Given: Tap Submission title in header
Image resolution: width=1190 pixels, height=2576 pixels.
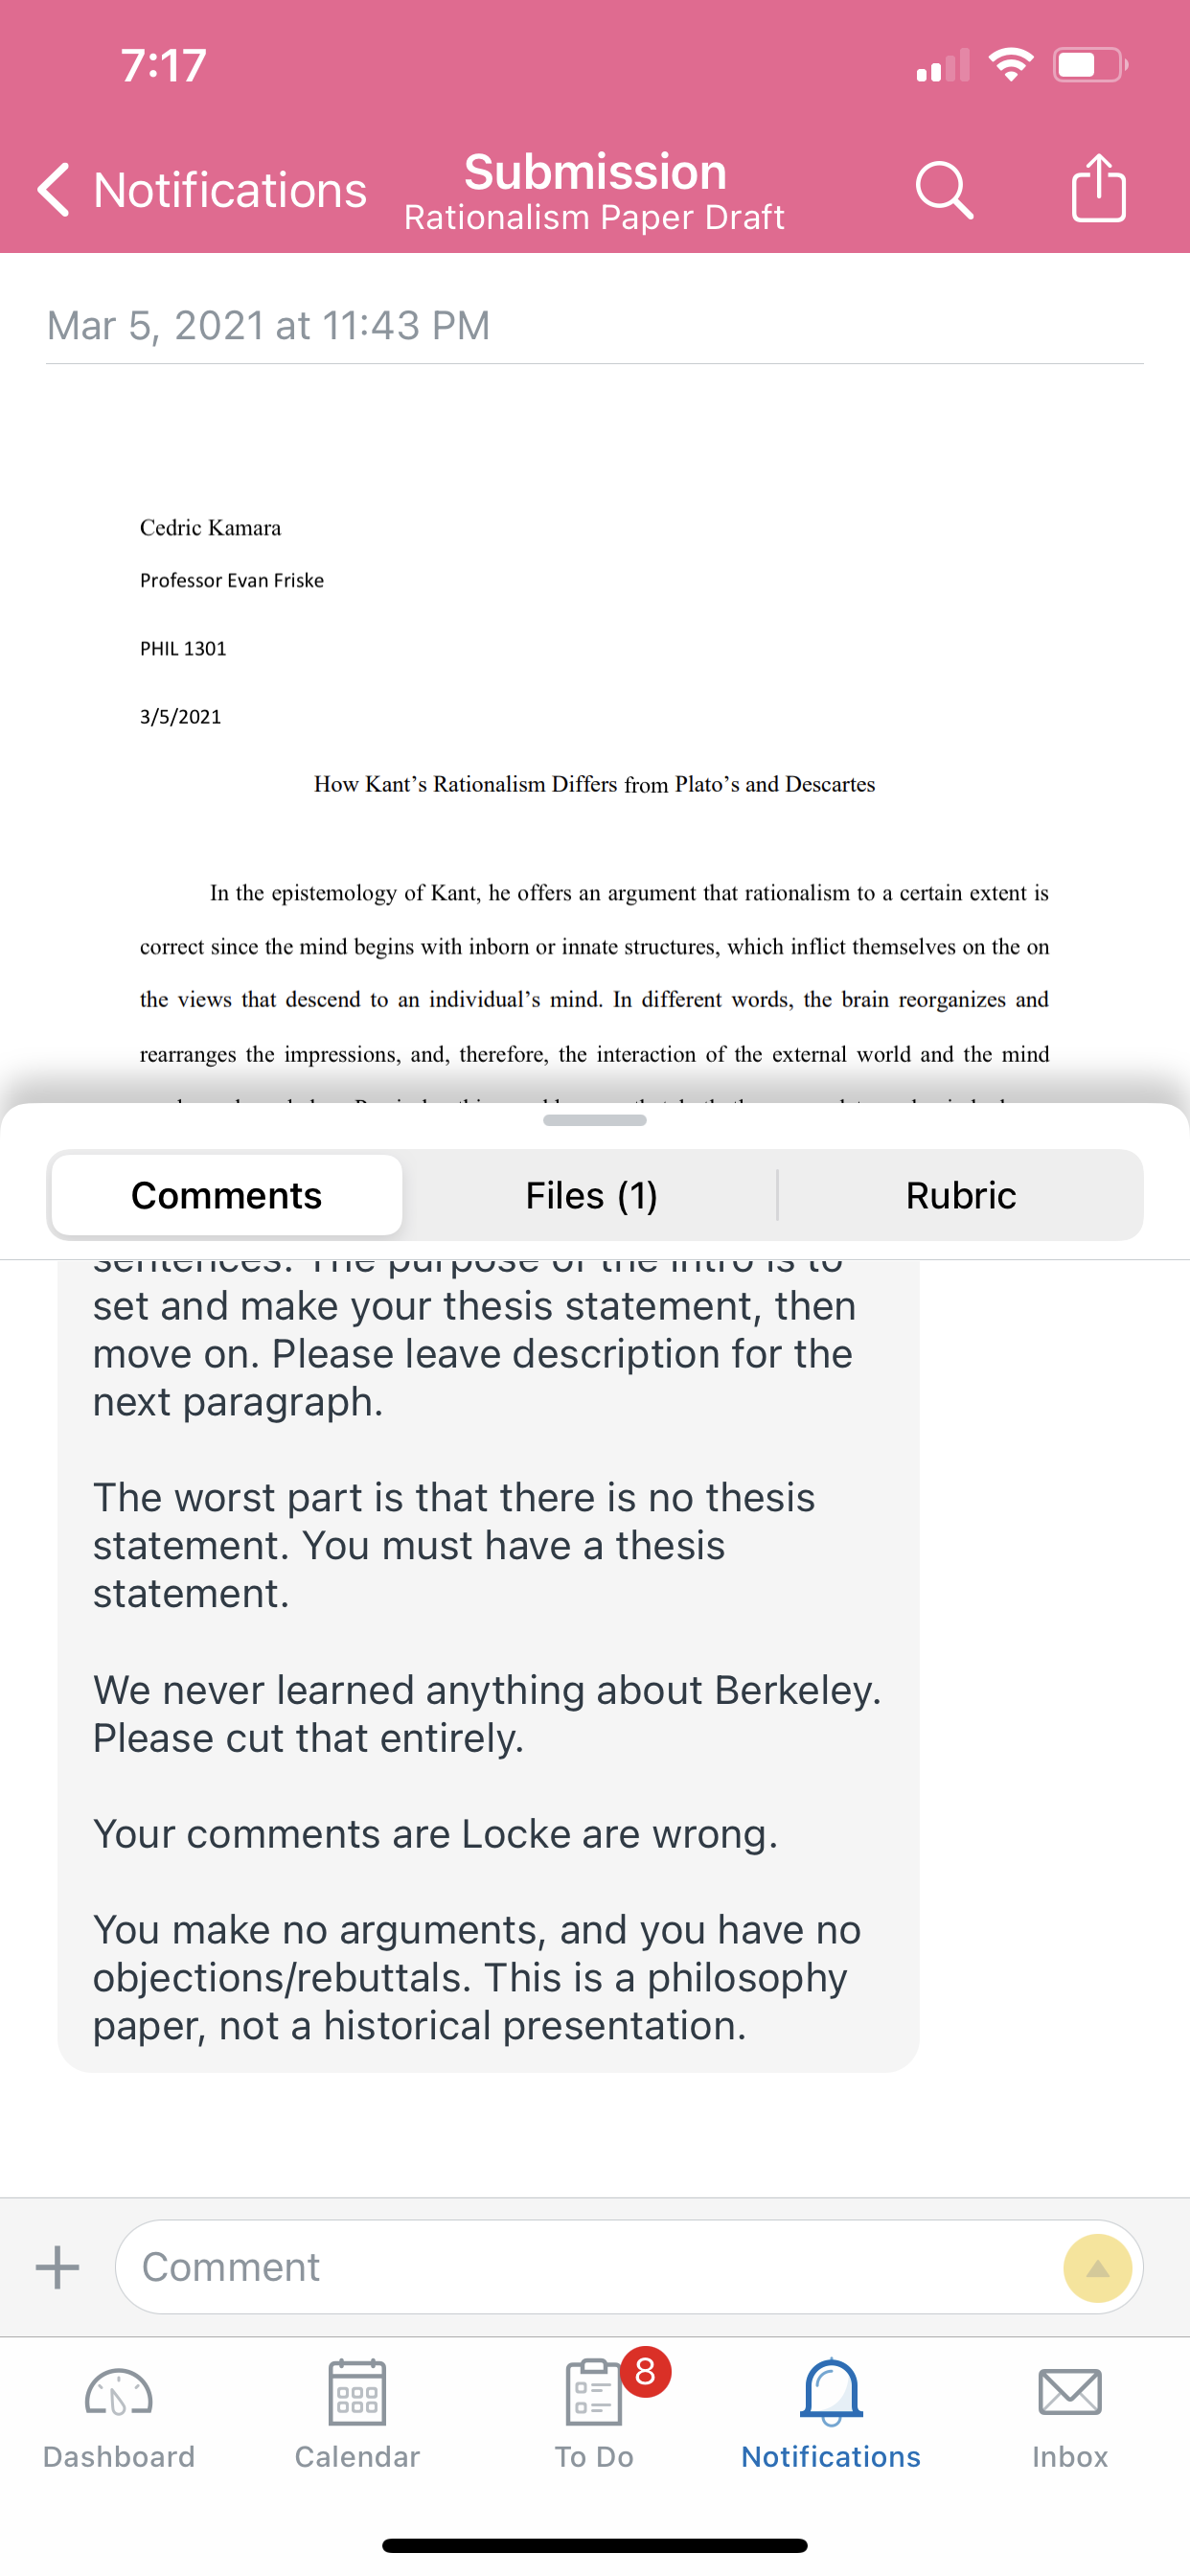Looking at the screenshot, I should click(595, 171).
